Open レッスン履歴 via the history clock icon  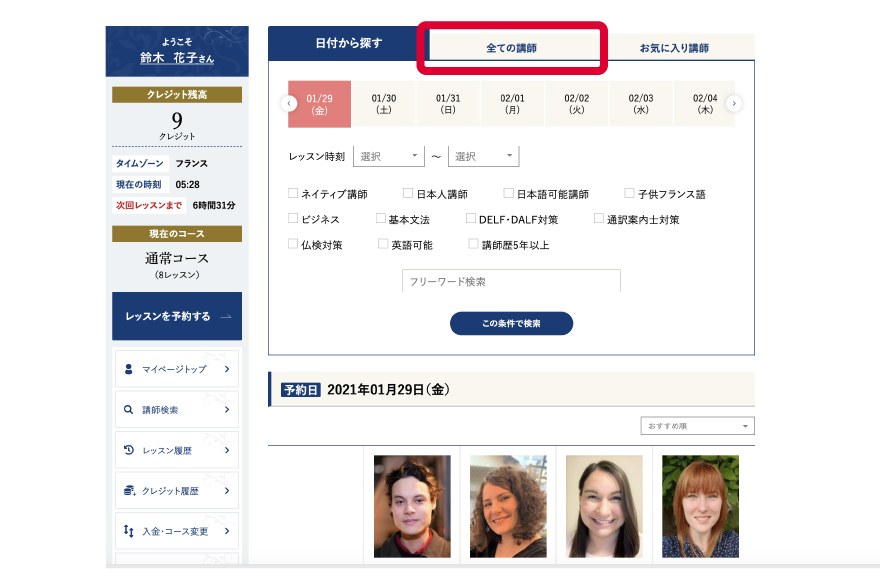pyautogui.click(x=128, y=450)
